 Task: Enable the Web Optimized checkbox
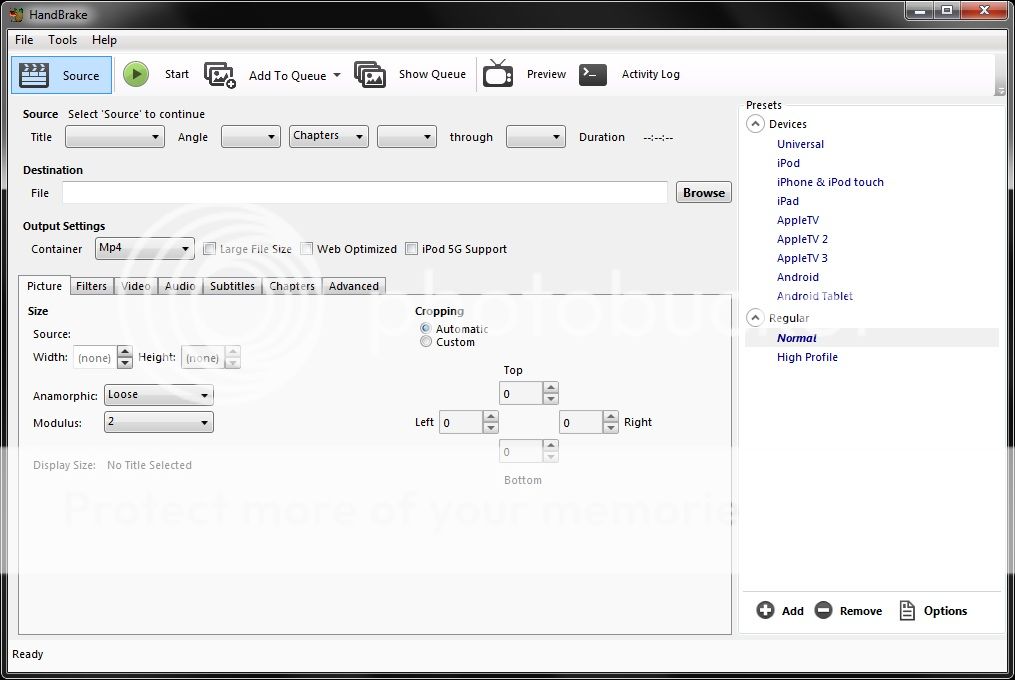(x=308, y=249)
